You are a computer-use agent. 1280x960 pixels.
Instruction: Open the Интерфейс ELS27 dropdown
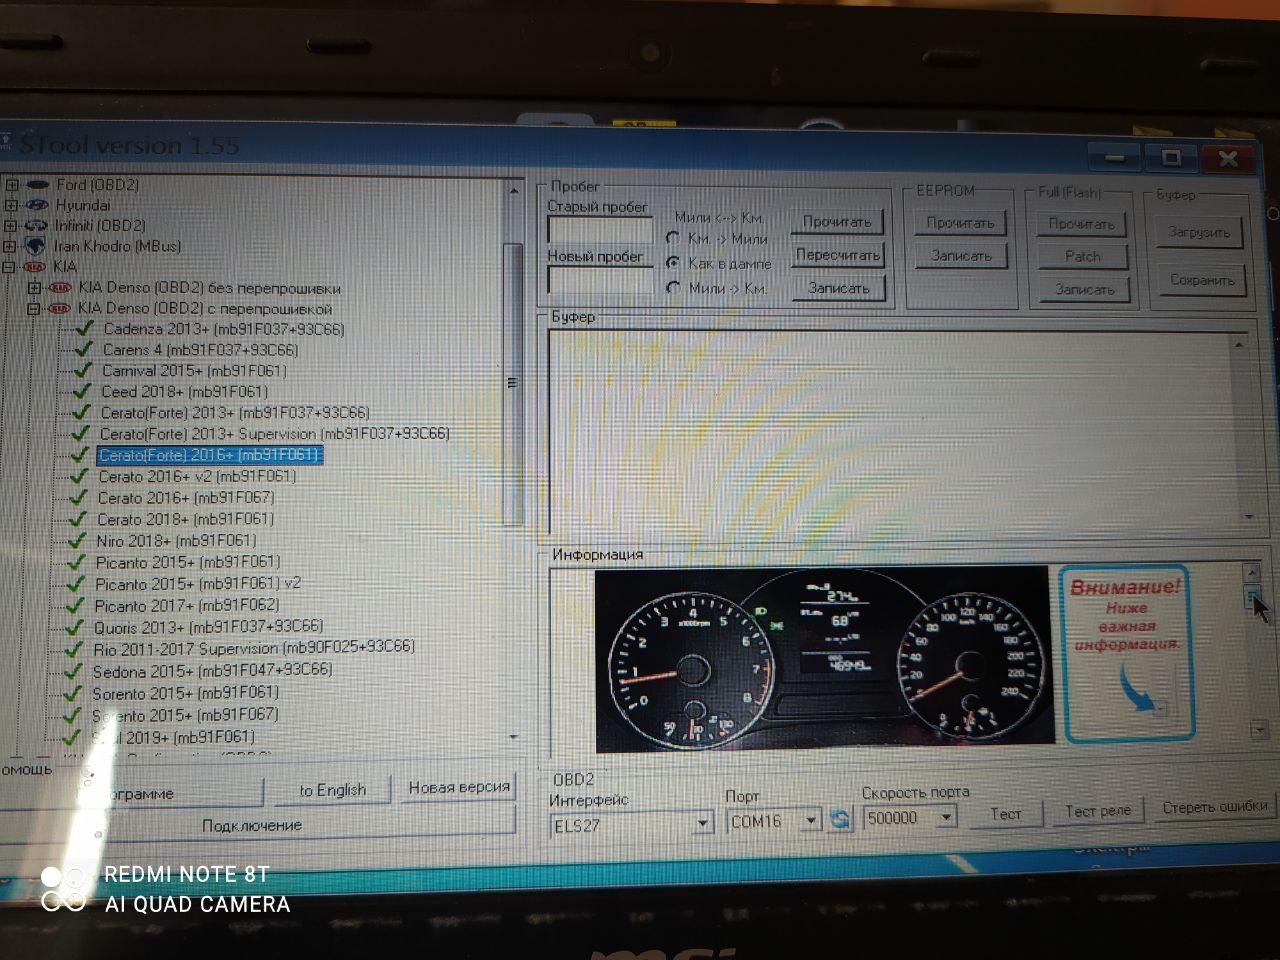point(703,824)
